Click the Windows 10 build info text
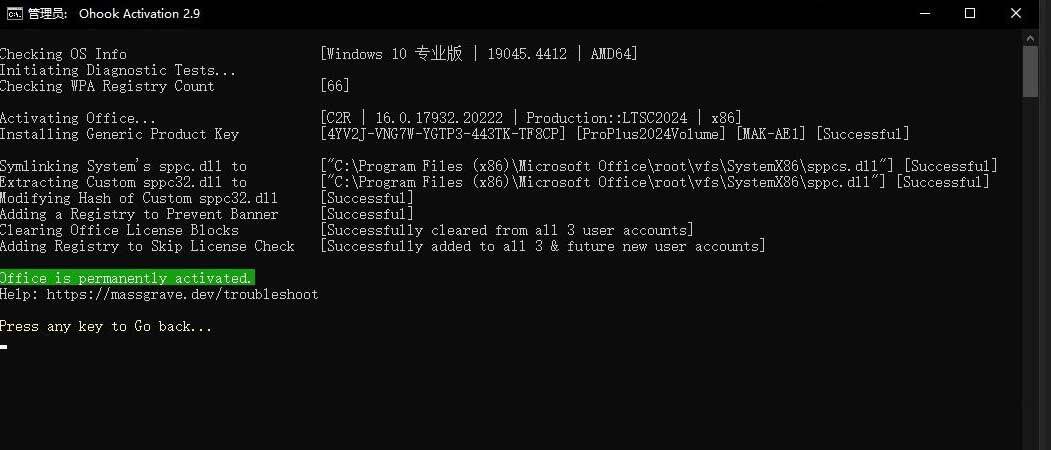This screenshot has width=1051, height=450. coord(479,54)
